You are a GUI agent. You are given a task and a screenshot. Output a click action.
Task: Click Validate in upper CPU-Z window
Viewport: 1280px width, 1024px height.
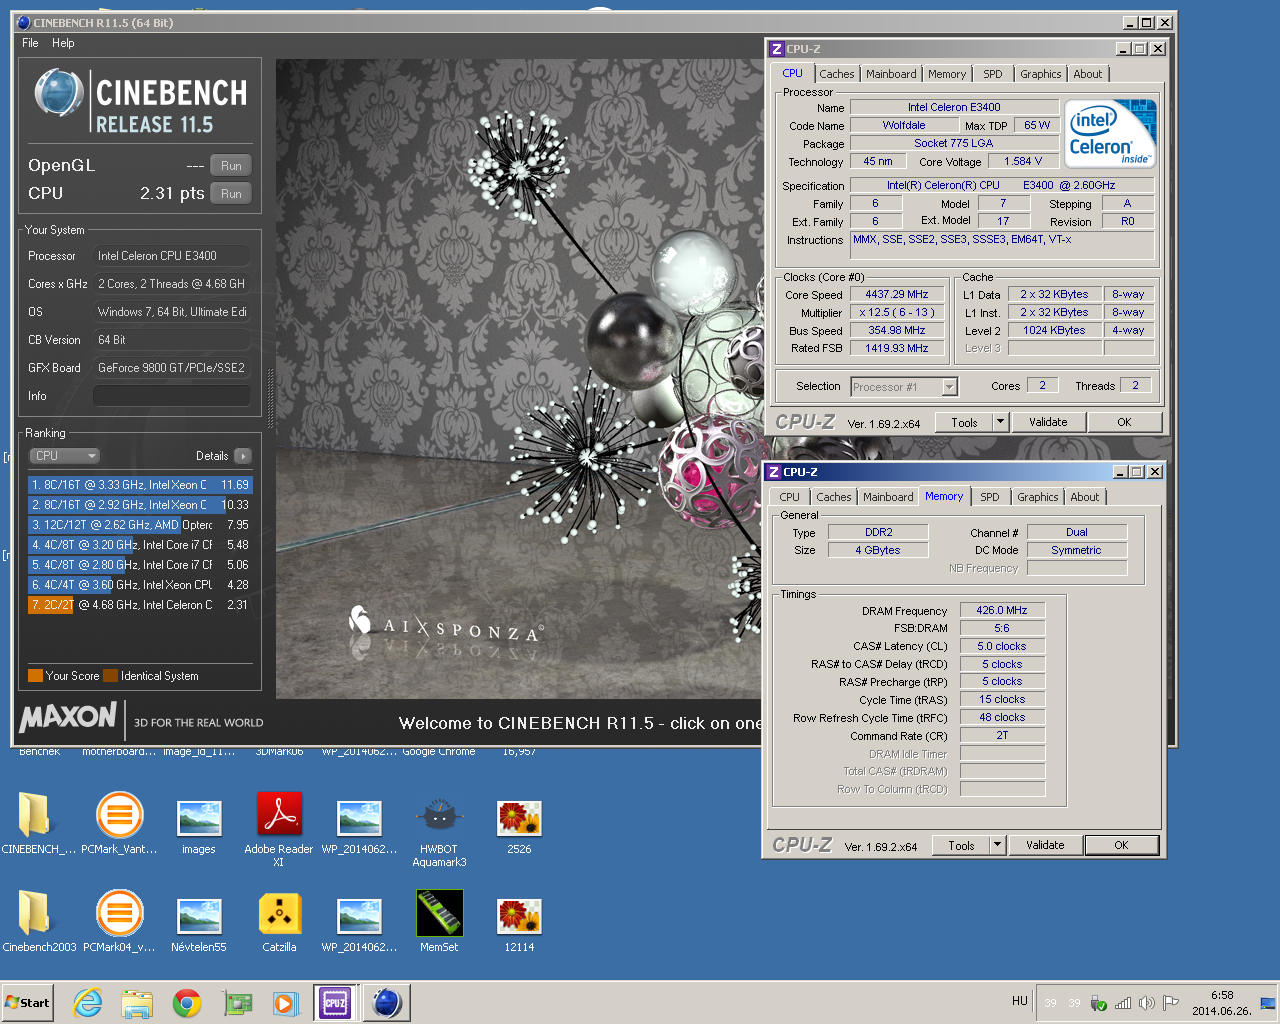pyautogui.click(x=1048, y=423)
